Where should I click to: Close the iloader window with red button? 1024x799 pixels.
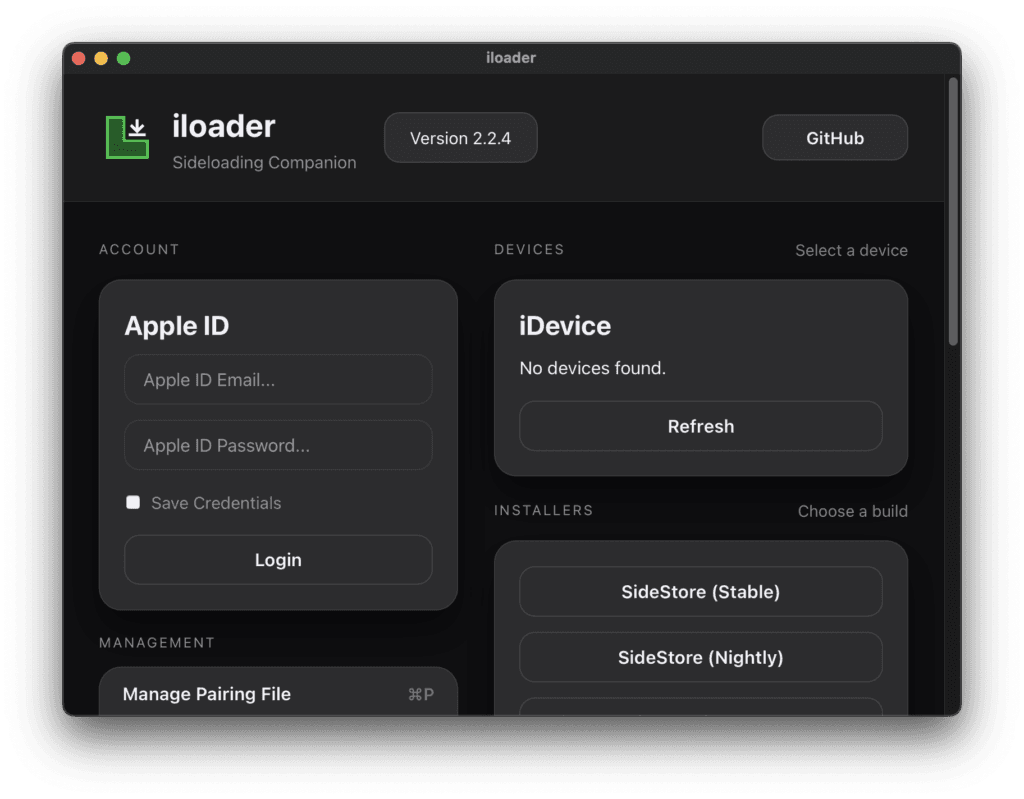[79, 58]
